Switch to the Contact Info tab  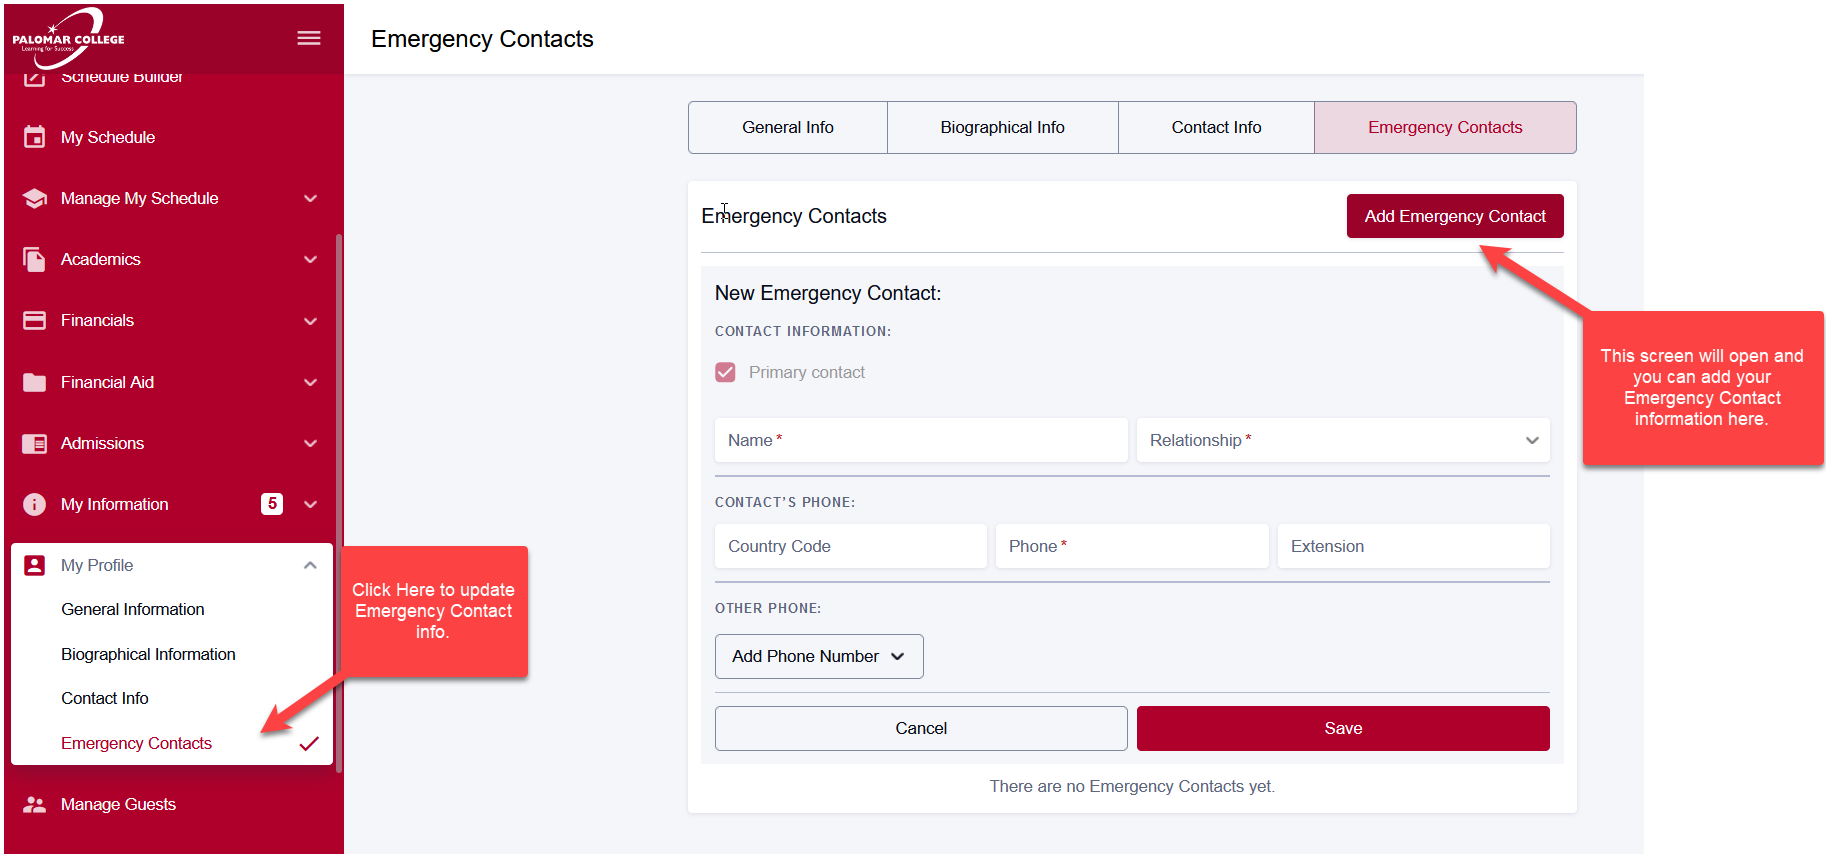(x=1216, y=127)
